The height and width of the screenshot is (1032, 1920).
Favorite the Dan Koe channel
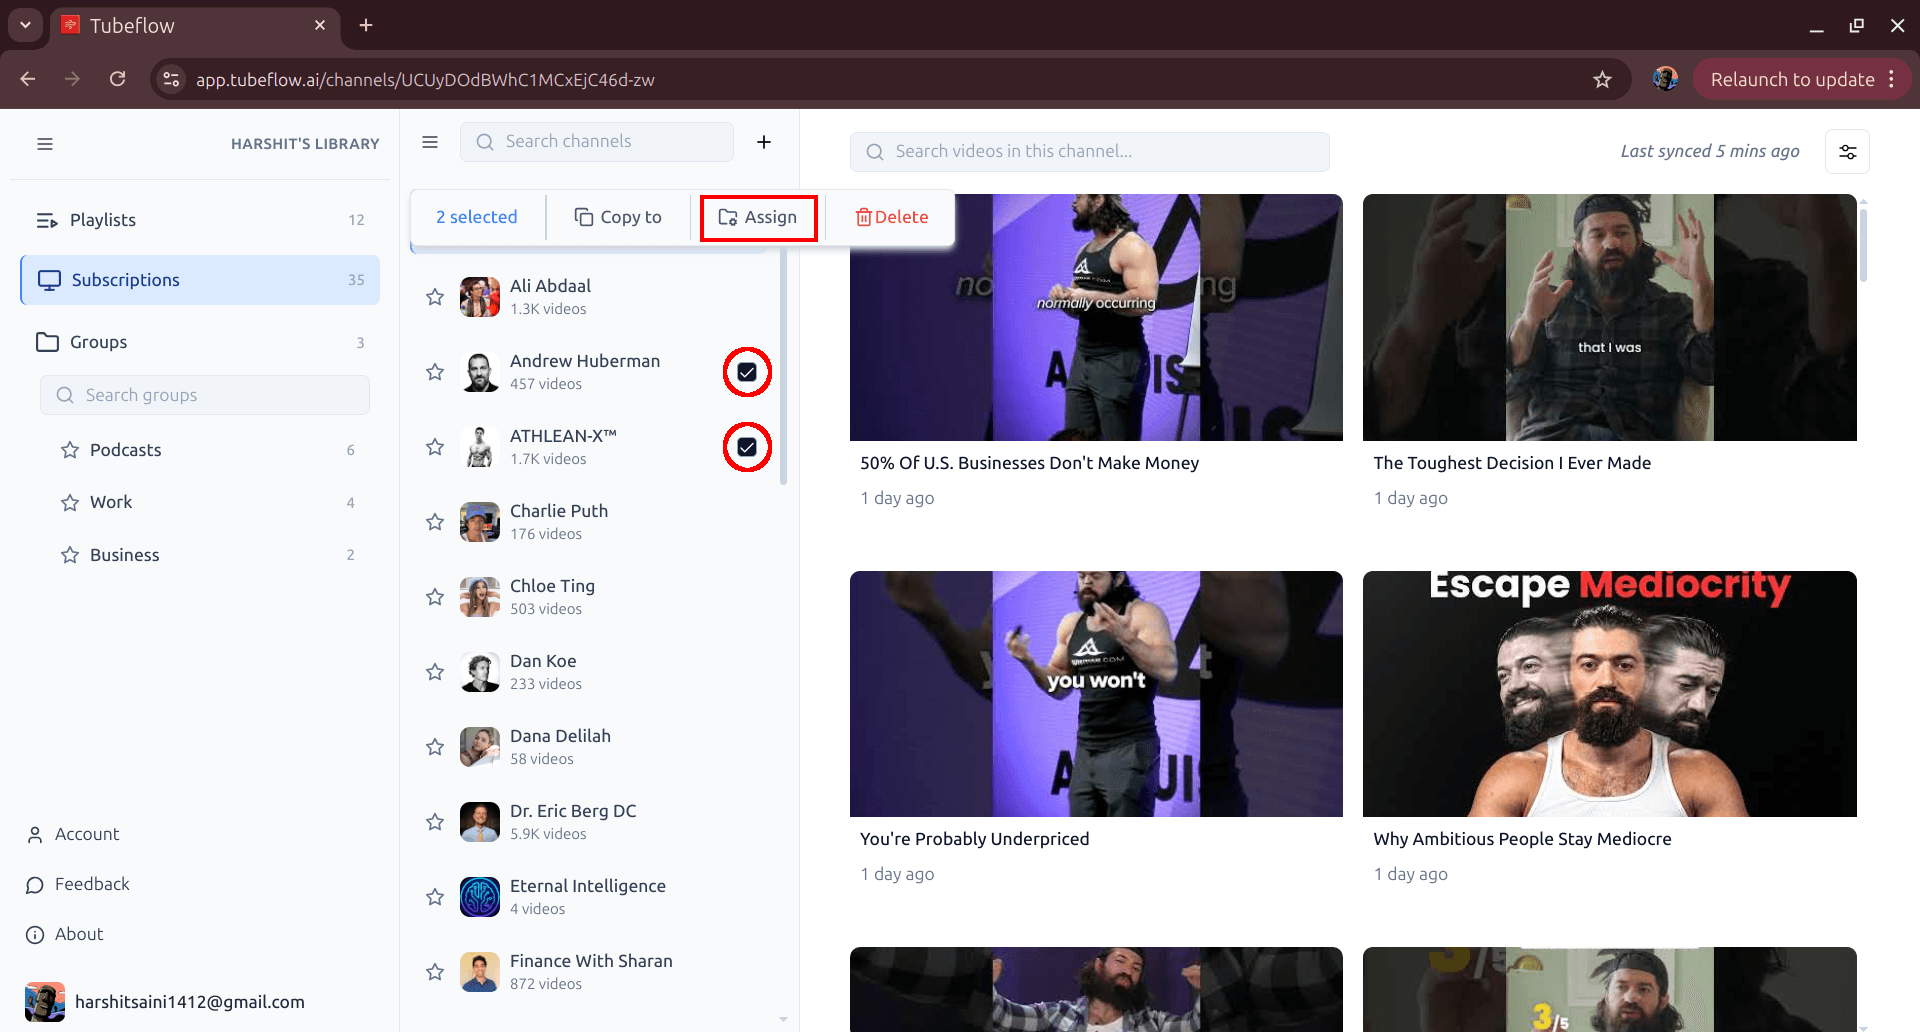tap(434, 671)
